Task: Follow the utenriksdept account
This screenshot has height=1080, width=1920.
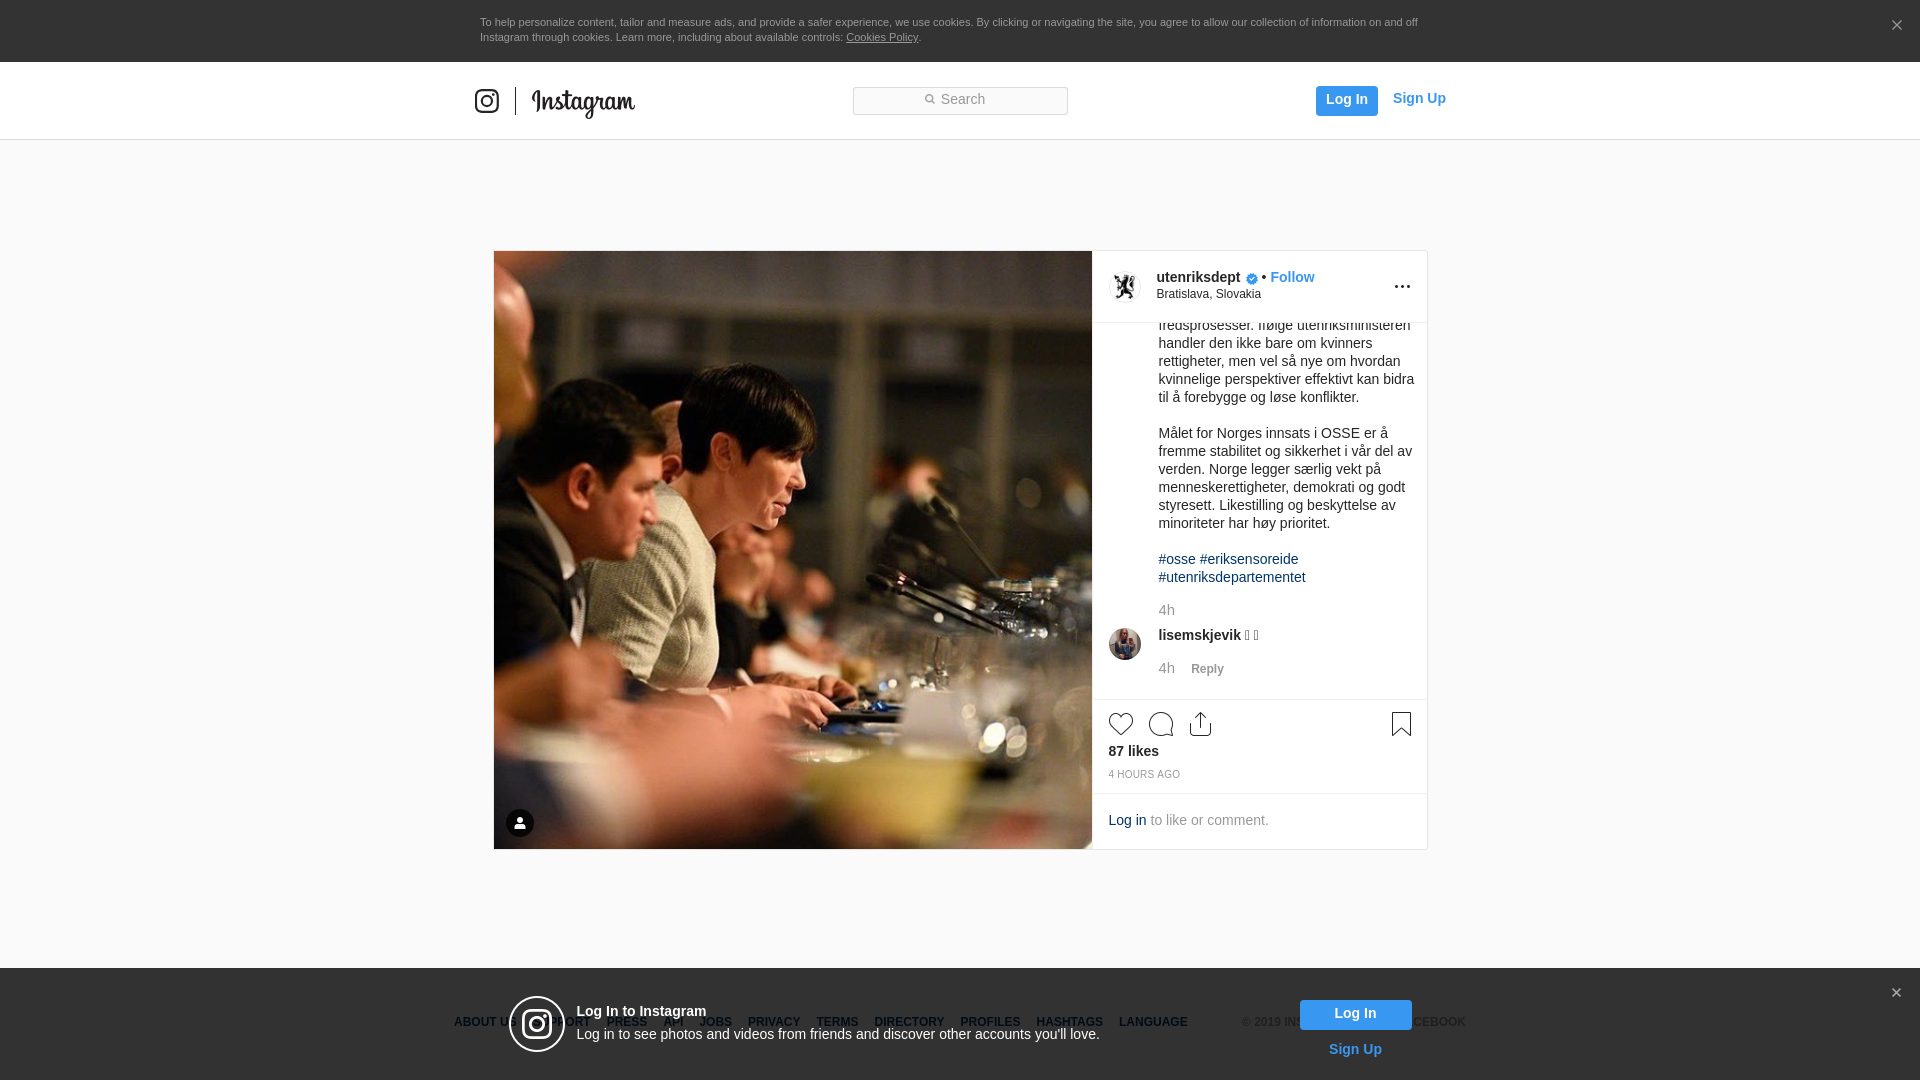Action: pos(1292,277)
